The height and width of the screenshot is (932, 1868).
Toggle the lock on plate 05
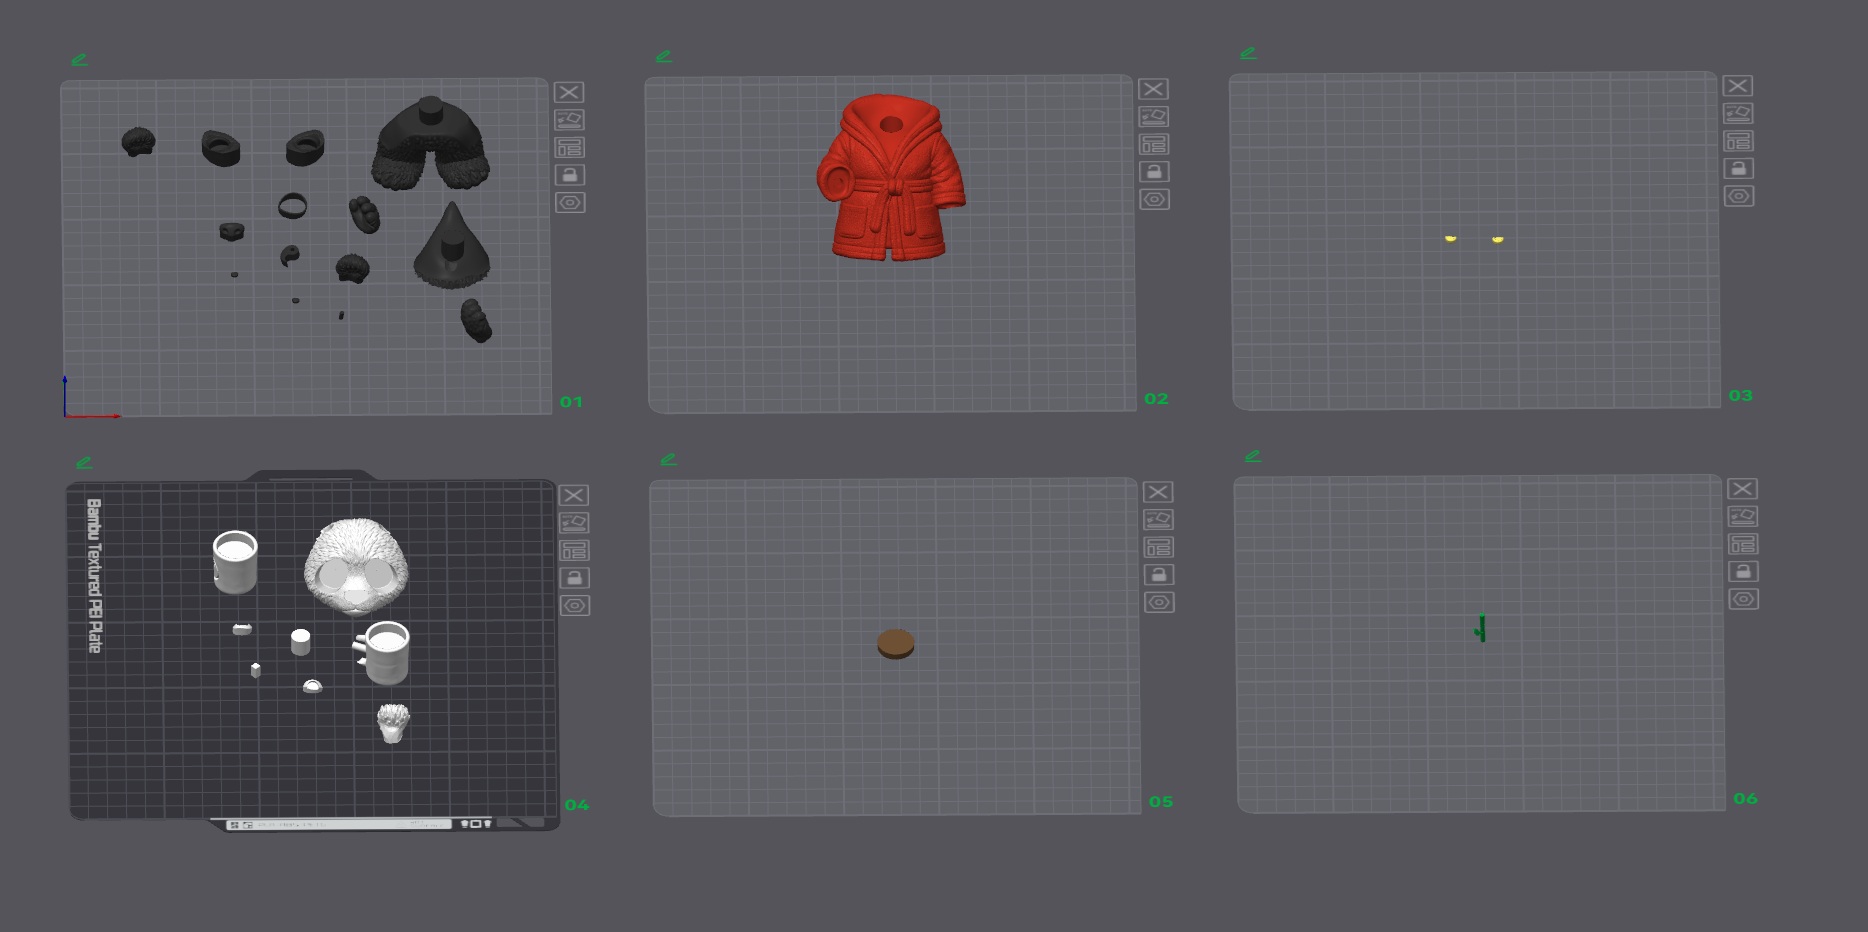[x=1158, y=575]
